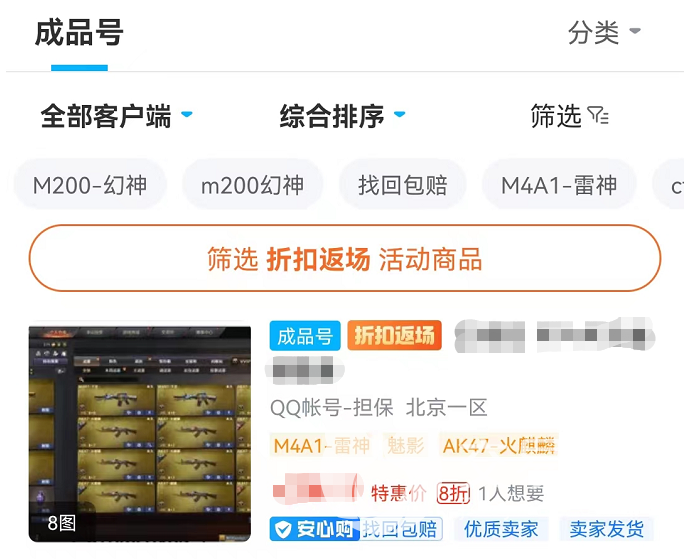Toggle the 找回包赔 filter chip
This screenshot has width=686, height=559.
pyautogui.click(x=402, y=185)
